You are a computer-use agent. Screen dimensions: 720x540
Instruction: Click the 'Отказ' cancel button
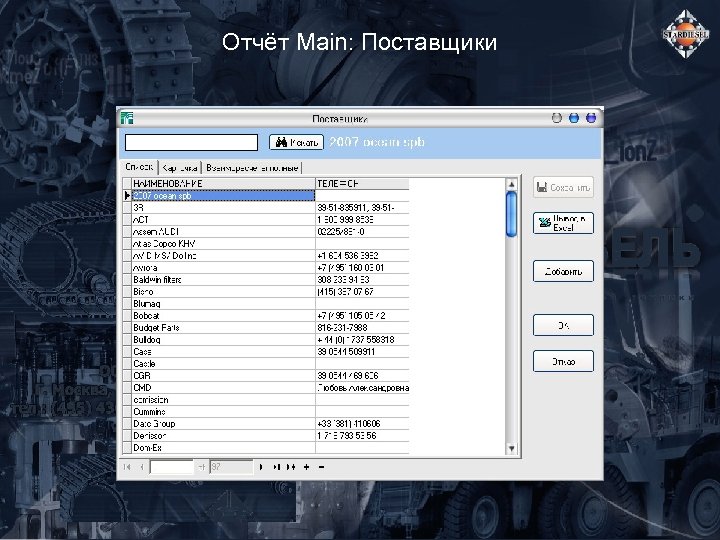coord(563,361)
